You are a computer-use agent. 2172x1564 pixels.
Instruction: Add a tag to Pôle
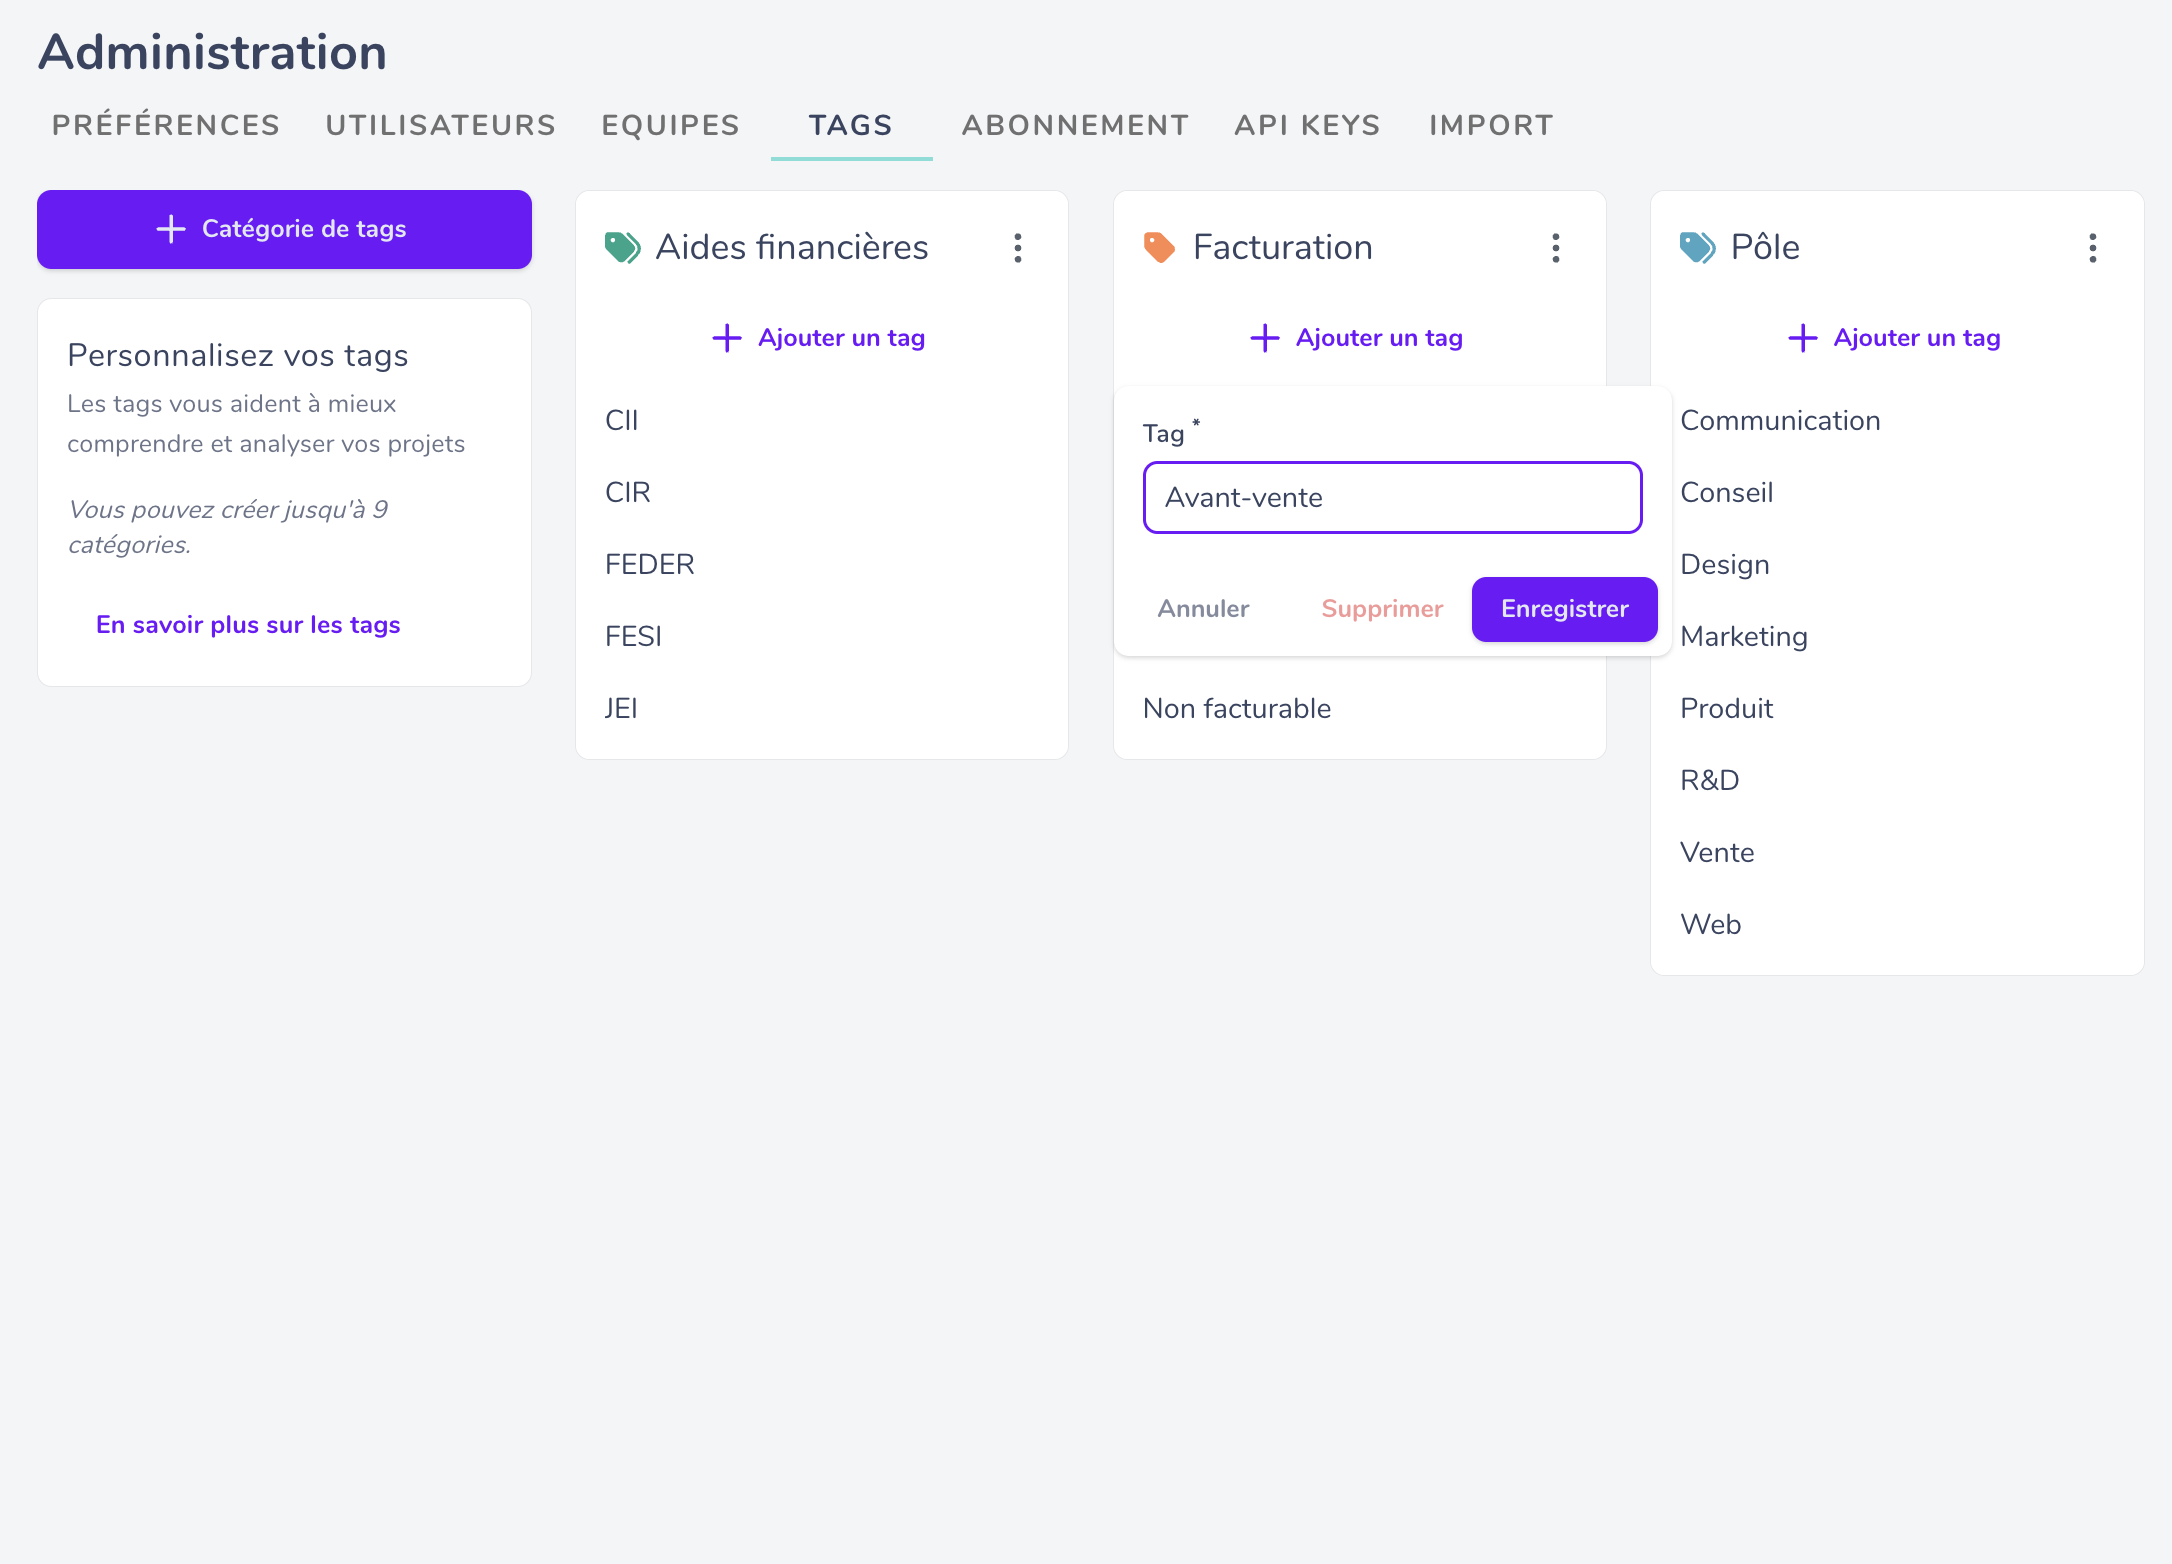pos(1894,338)
